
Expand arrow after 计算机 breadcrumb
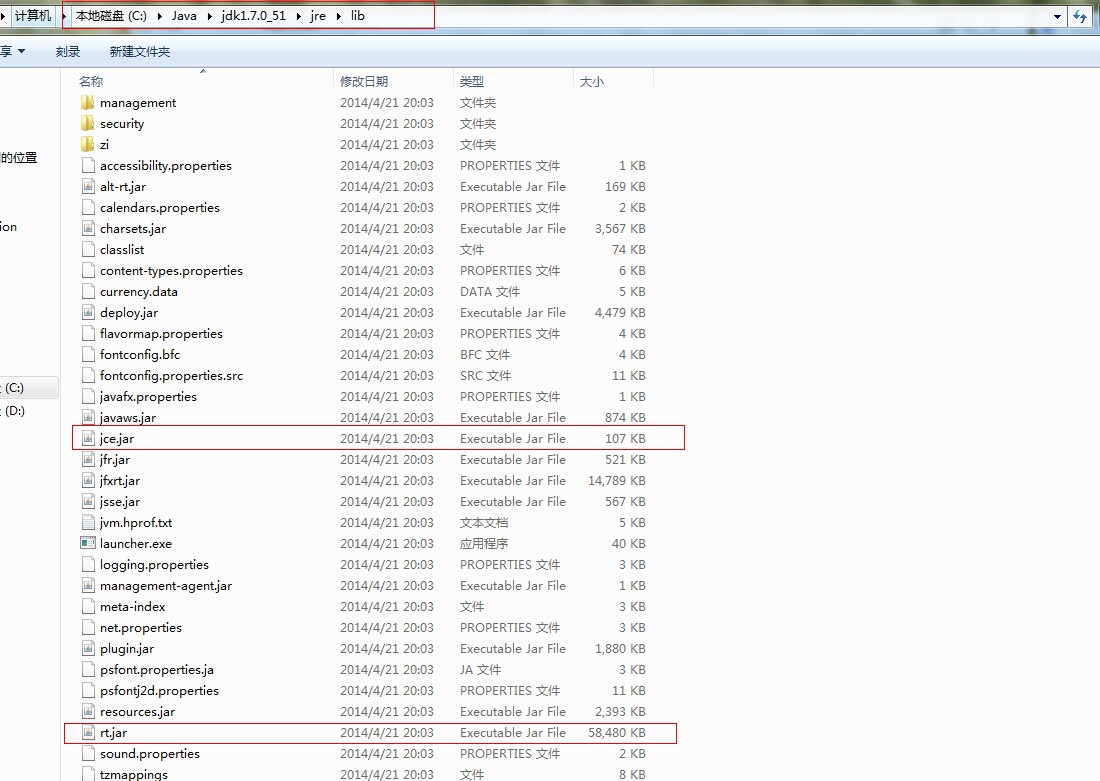[x=63, y=16]
